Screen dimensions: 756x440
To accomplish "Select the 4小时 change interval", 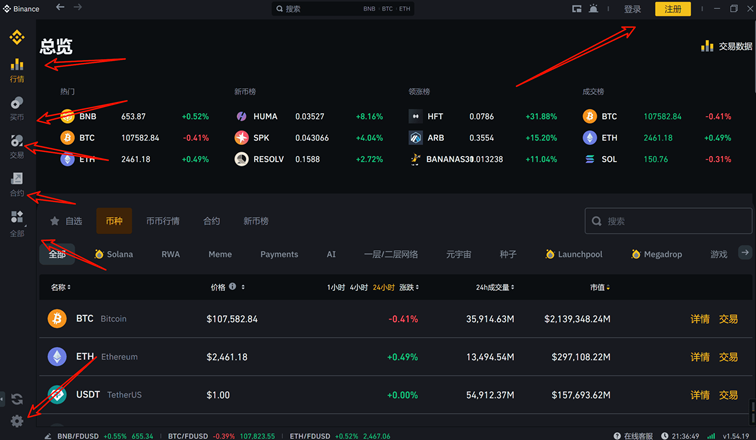I will [359, 287].
